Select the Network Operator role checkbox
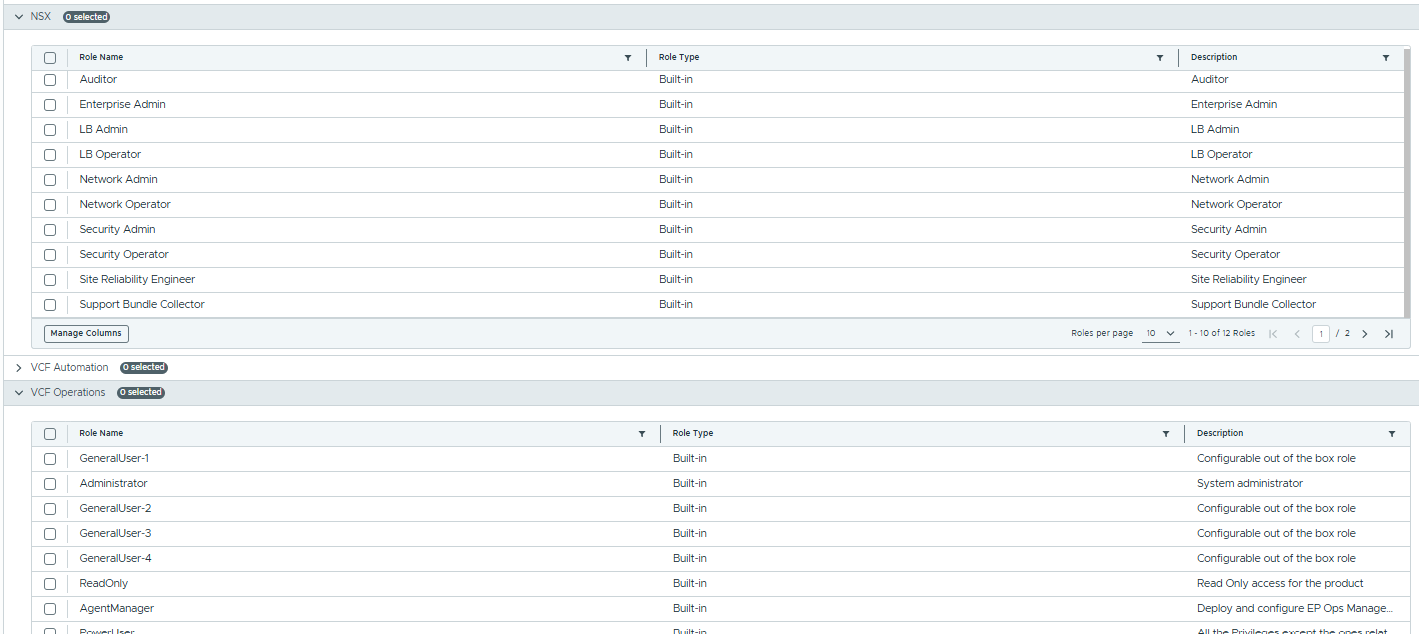The height and width of the screenshot is (634, 1419). pyautogui.click(x=50, y=205)
